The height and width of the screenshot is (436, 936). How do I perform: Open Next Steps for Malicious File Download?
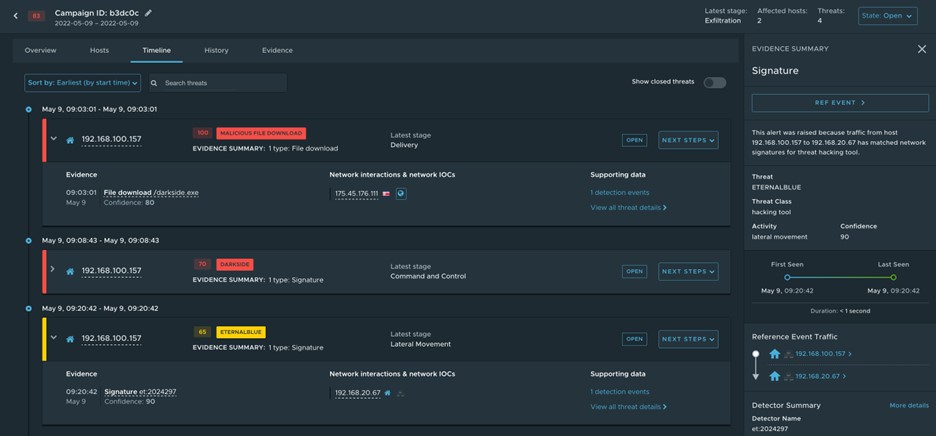(688, 140)
